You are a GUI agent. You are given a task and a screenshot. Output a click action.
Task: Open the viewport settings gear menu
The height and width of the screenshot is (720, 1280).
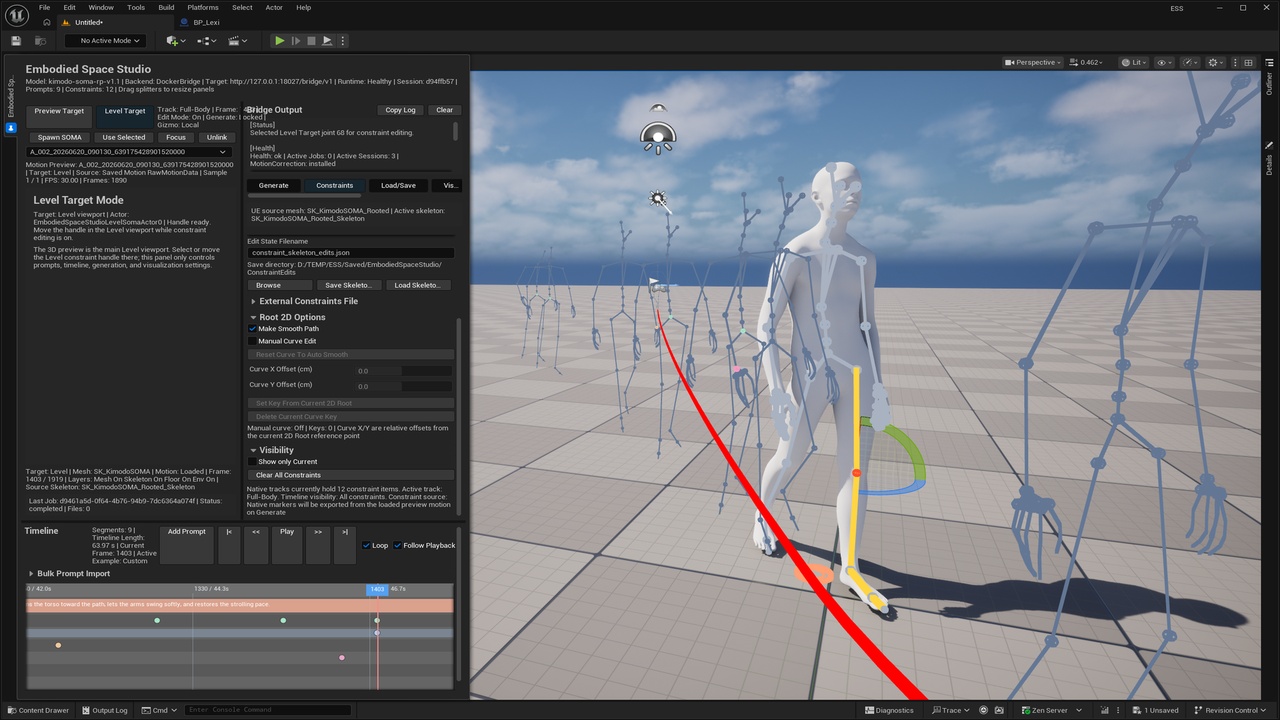pyautogui.click(x=1216, y=62)
